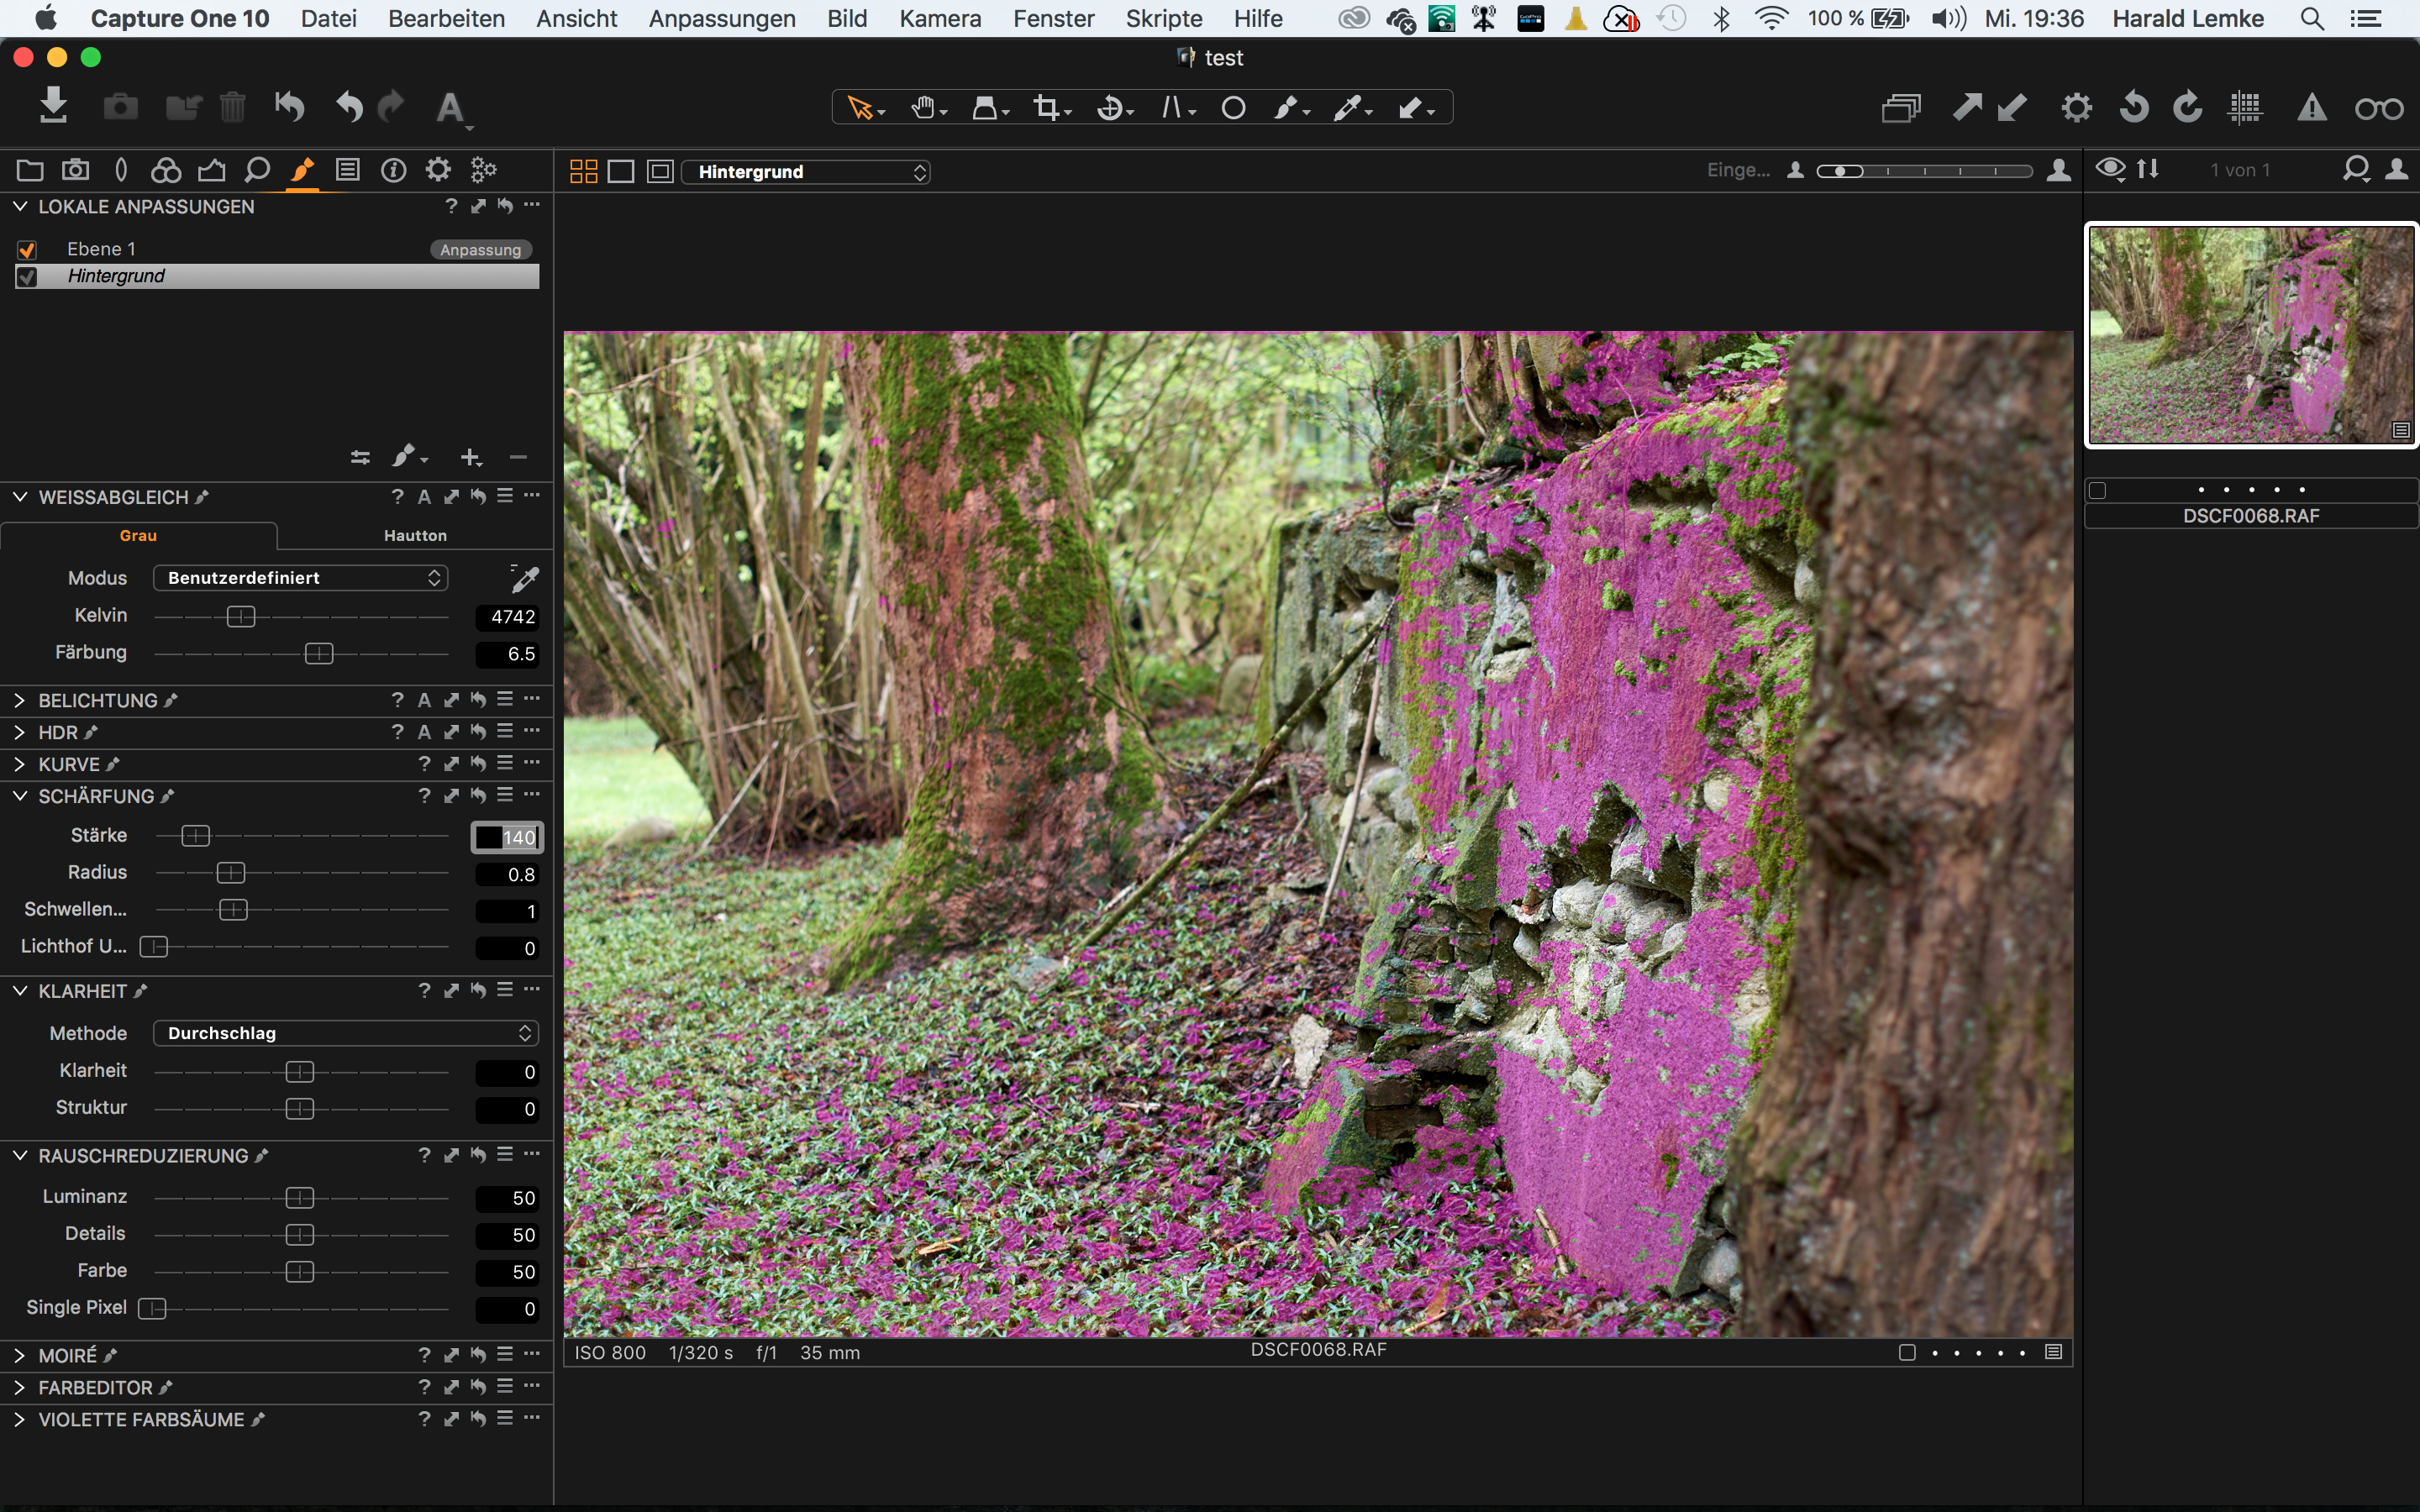The height and width of the screenshot is (1512, 2420).
Task: Open the Local Adjustments brush tool tab
Action: click(x=302, y=170)
